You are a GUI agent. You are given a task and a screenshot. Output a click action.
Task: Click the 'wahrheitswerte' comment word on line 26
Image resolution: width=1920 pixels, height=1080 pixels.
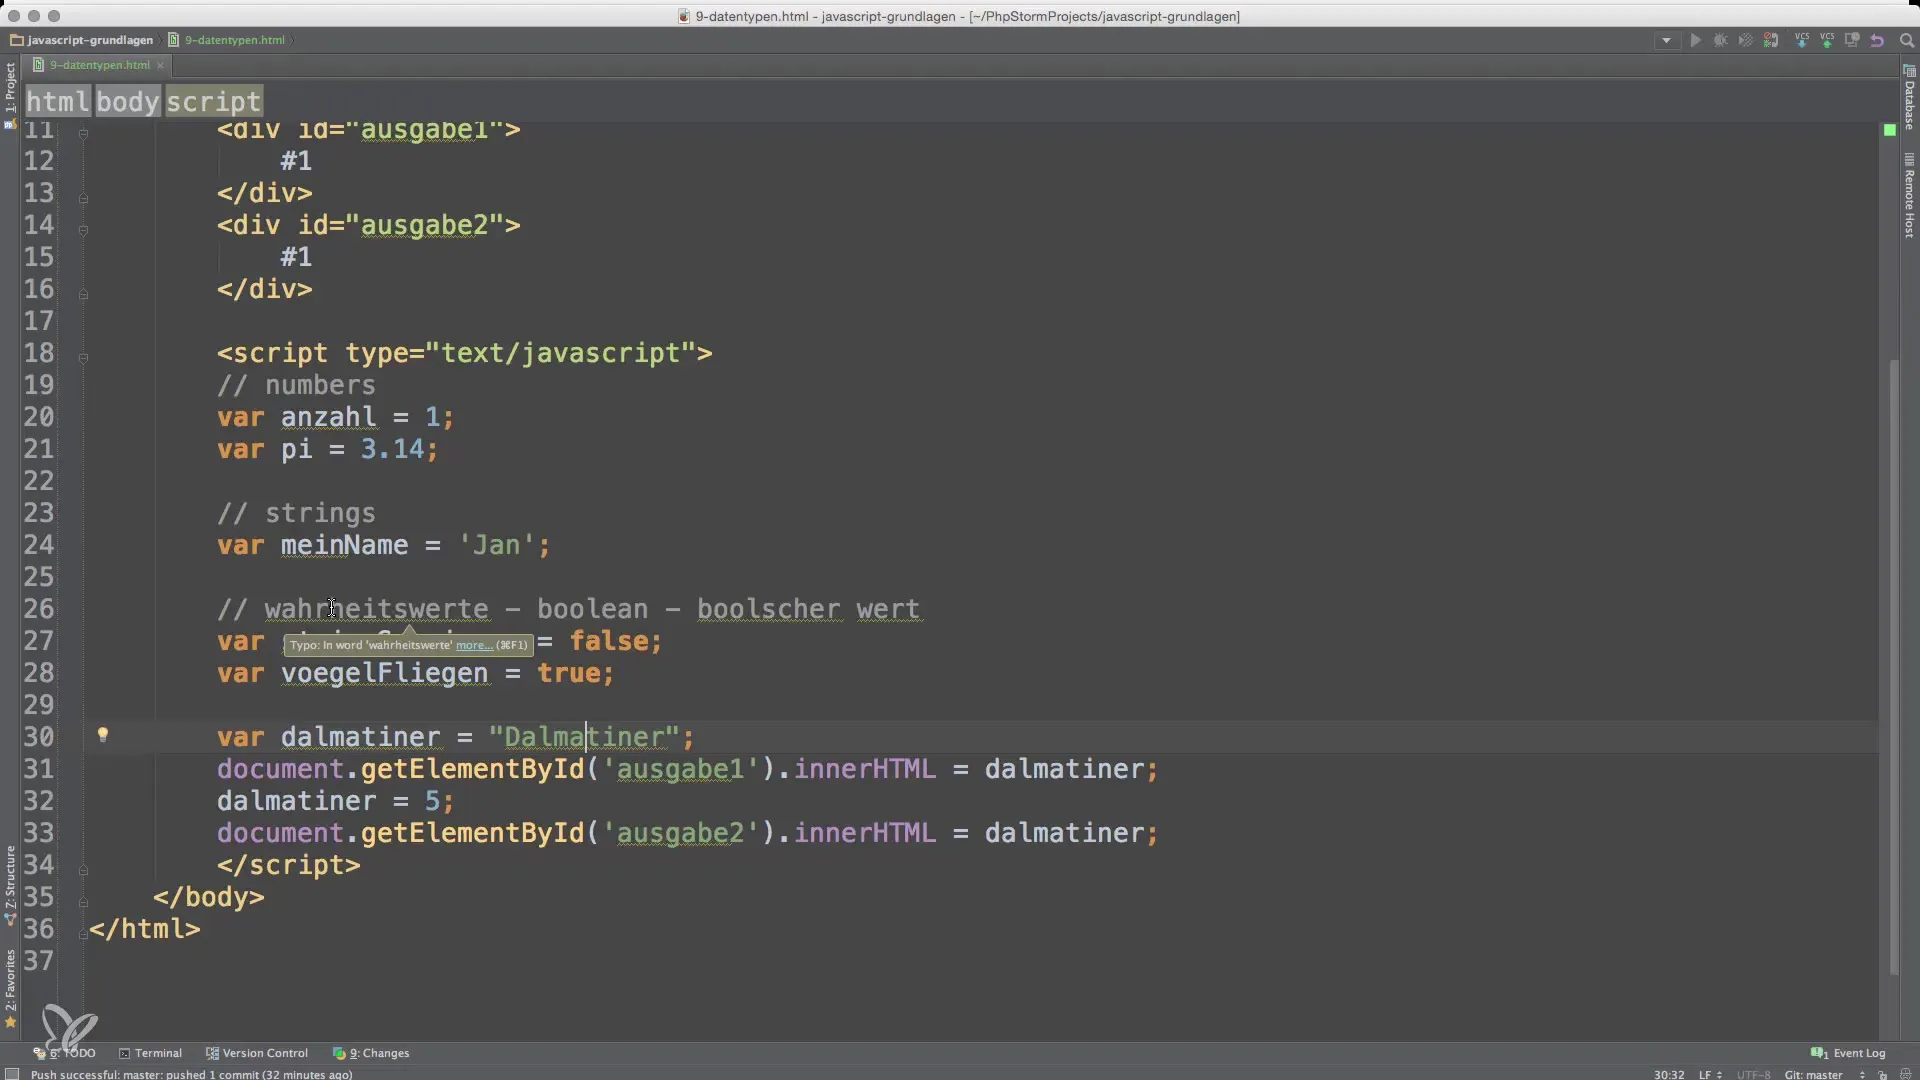click(x=376, y=609)
